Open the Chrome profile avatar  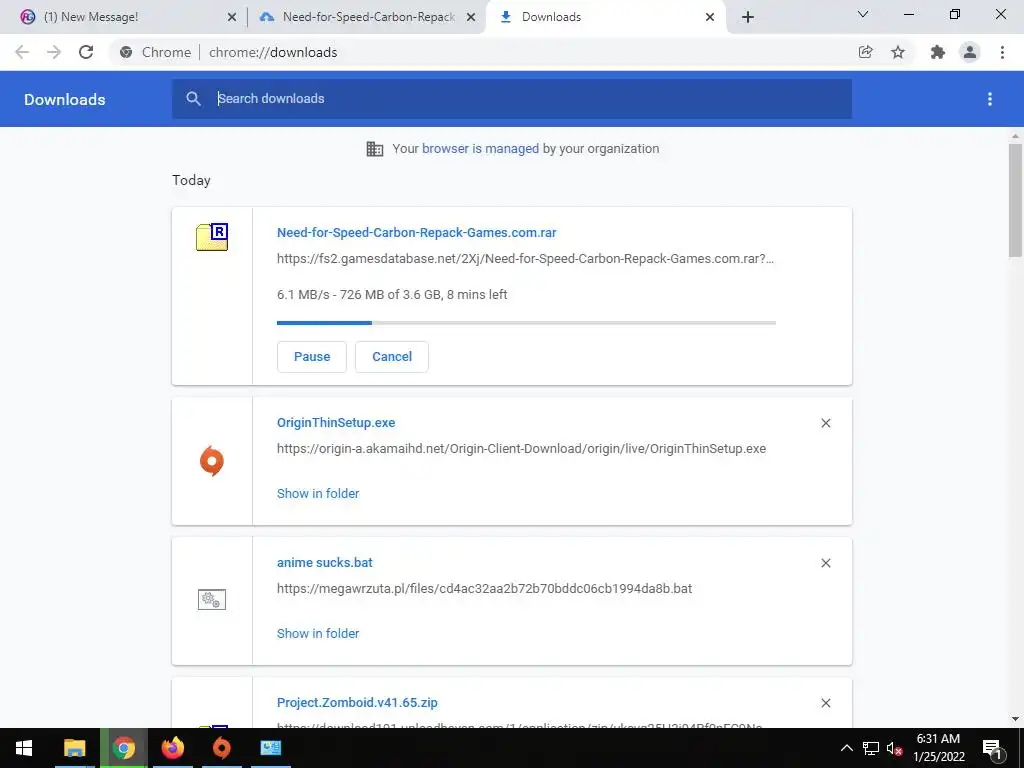(x=970, y=52)
